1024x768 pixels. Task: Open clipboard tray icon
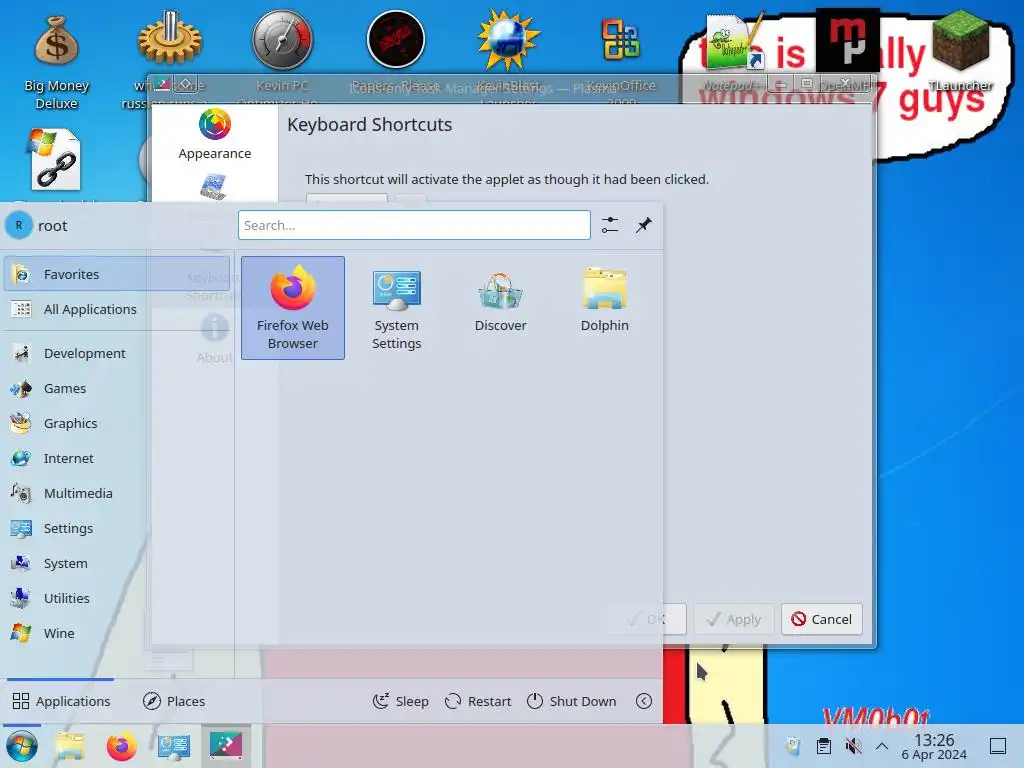(x=824, y=746)
